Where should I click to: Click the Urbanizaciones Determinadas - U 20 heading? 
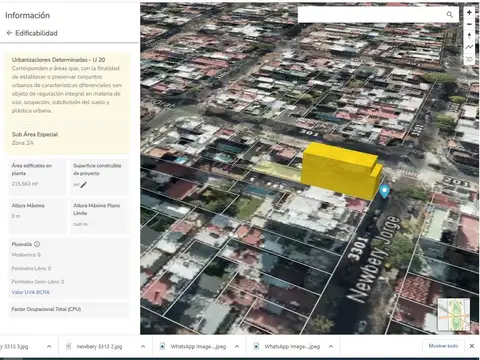point(58,60)
